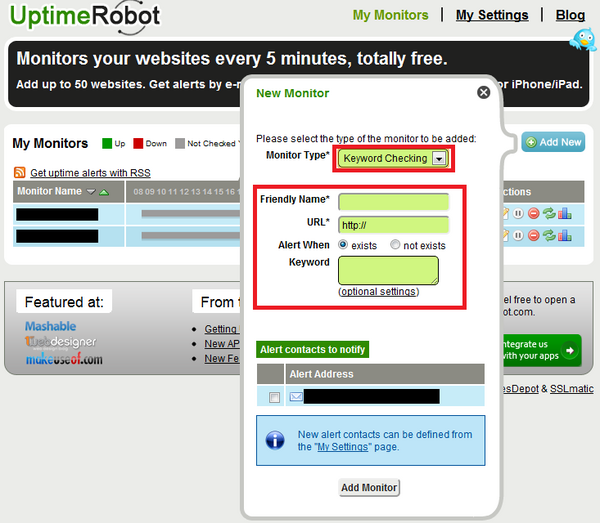
Task: Click the URL input field
Action: (394, 225)
